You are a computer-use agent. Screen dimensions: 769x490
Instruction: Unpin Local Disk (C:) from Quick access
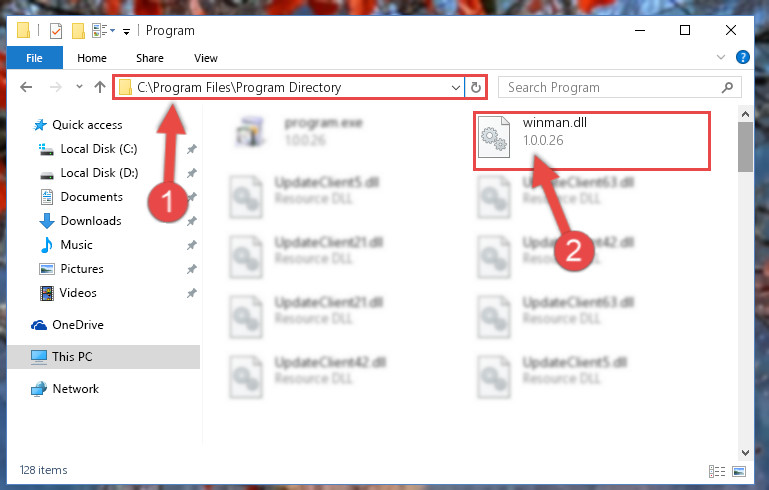[192, 149]
